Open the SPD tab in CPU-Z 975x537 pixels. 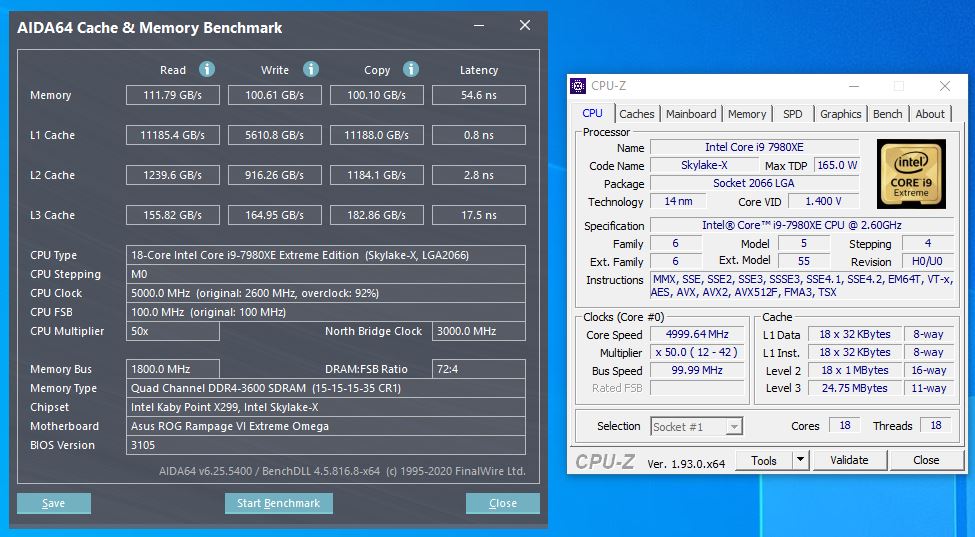pyautogui.click(x=793, y=114)
